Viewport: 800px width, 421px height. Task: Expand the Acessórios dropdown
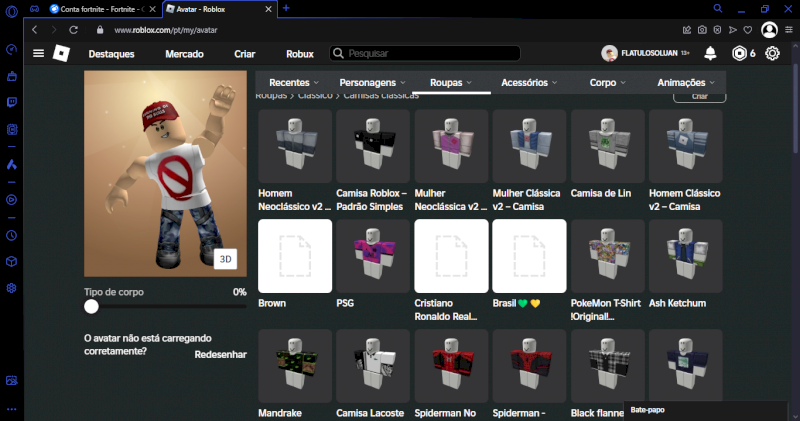pyautogui.click(x=530, y=83)
